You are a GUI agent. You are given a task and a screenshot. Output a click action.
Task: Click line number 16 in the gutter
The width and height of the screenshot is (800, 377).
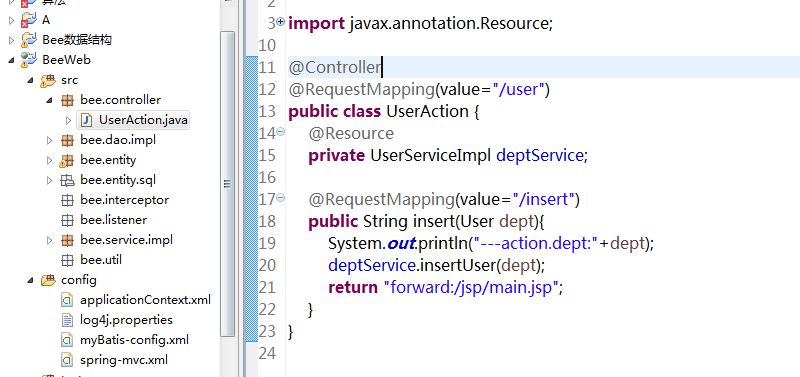(267, 178)
